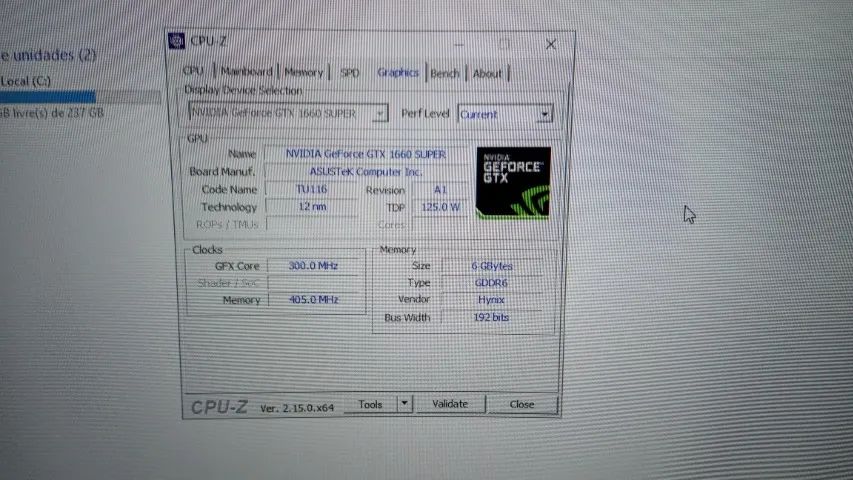Select the Graphics tab

pyautogui.click(x=398, y=72)
